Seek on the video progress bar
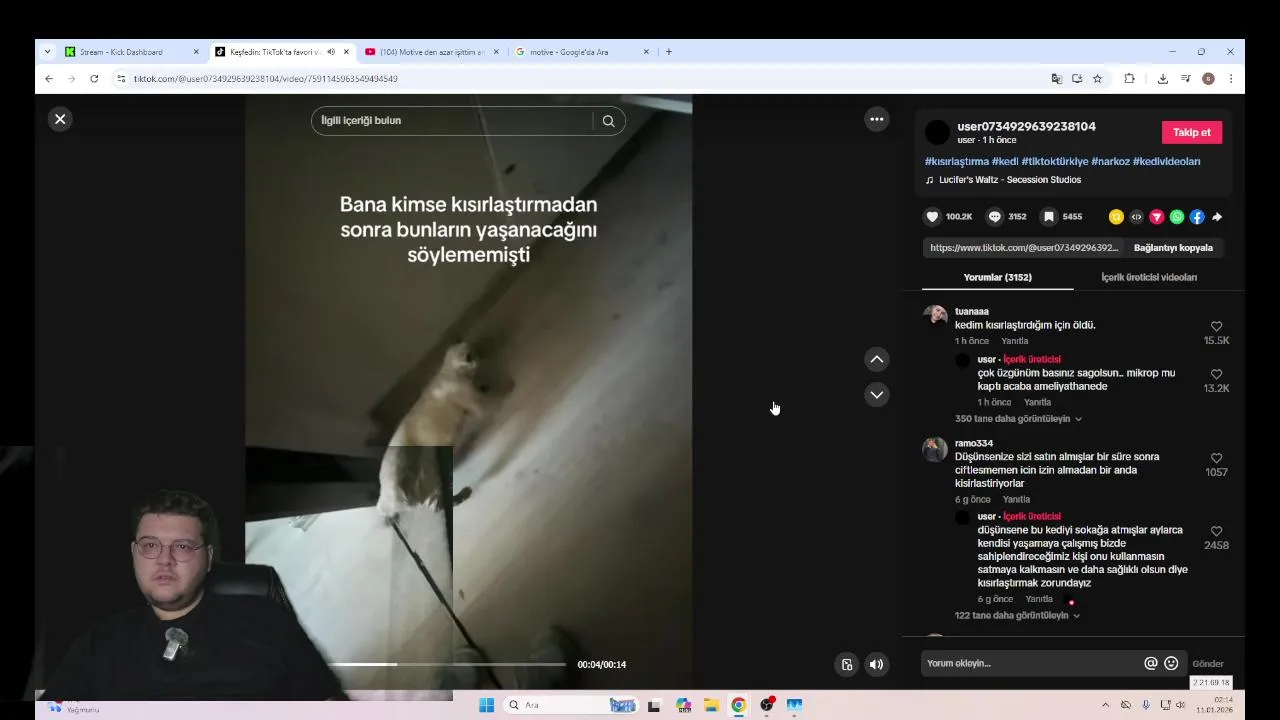 click(447, 664)
